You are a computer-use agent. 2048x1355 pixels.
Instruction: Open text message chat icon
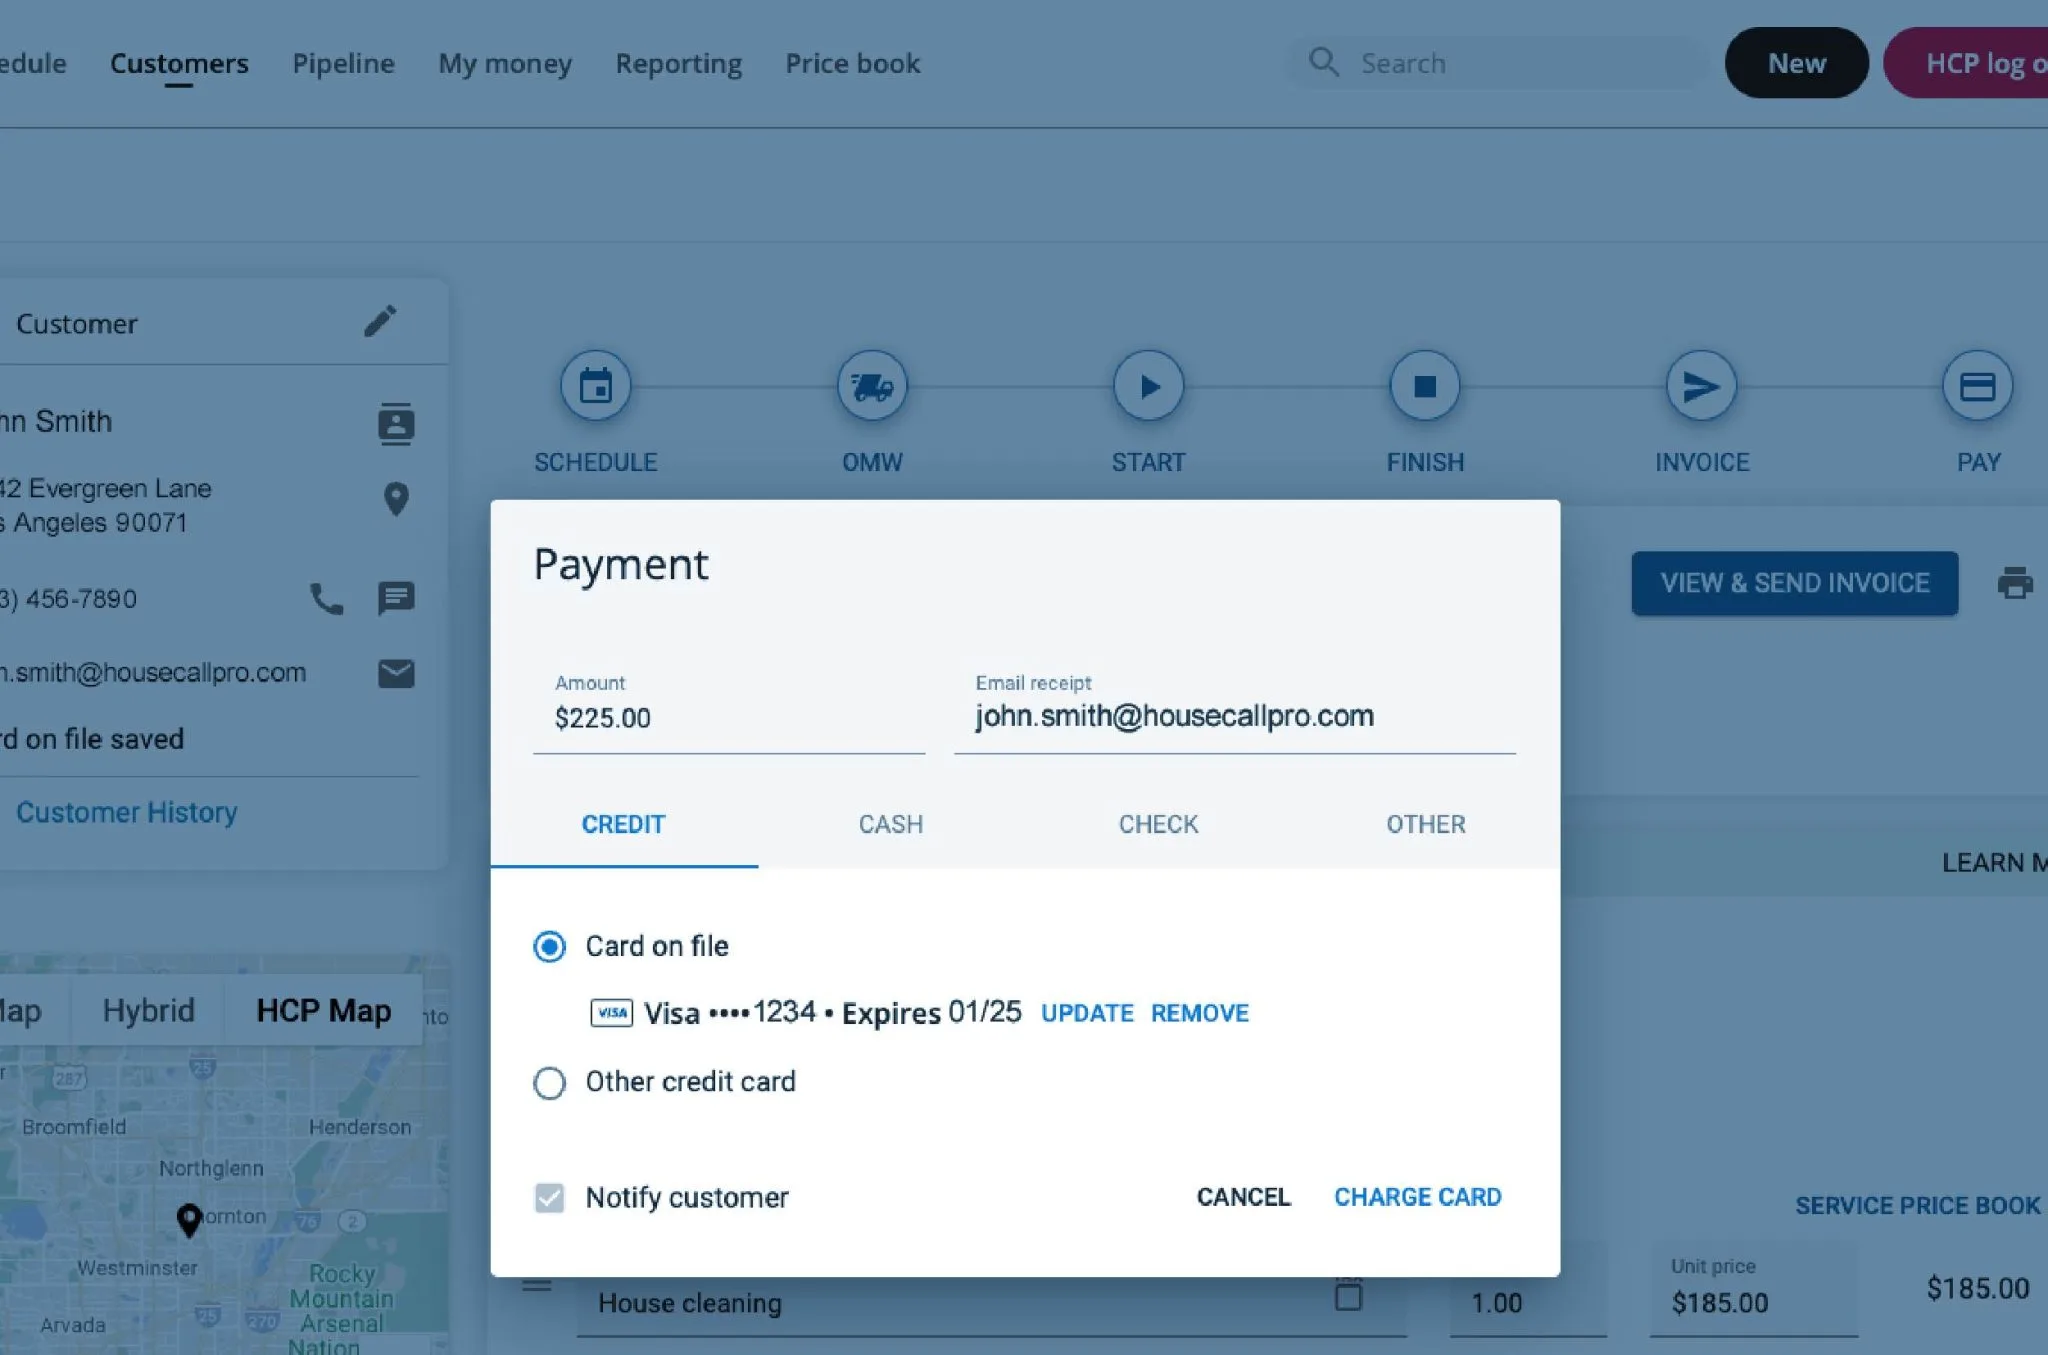[396, 599]
